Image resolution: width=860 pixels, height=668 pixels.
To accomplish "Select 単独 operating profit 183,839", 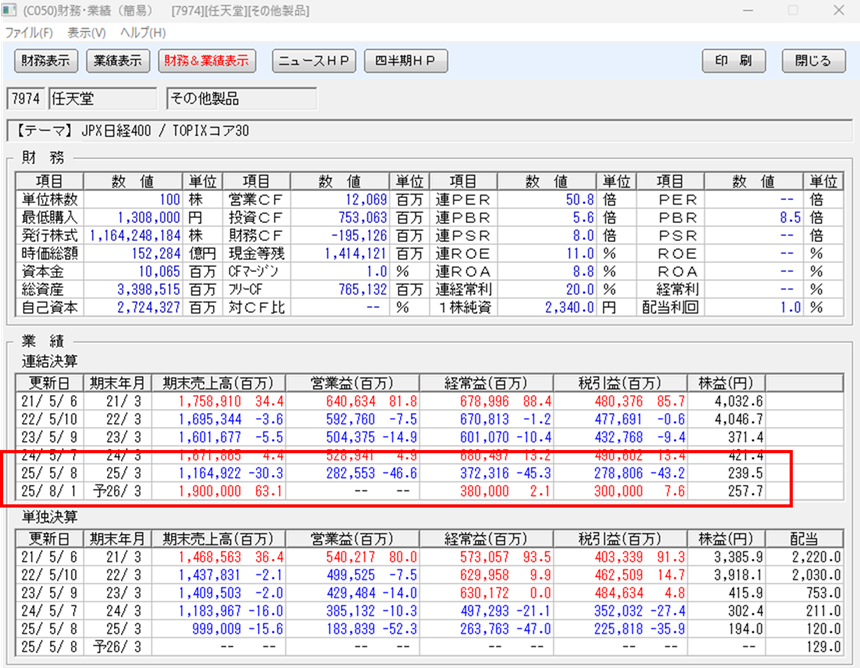I will click(351, 629).
